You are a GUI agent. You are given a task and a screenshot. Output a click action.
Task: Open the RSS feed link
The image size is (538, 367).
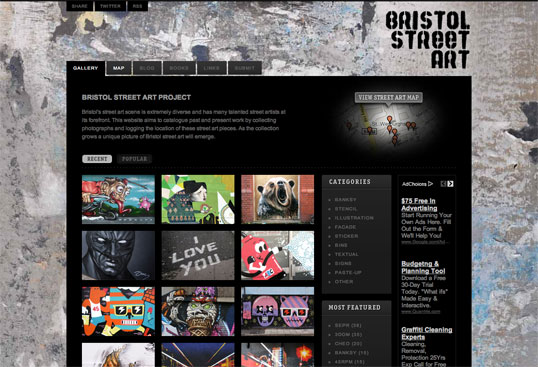click(137, 6)
